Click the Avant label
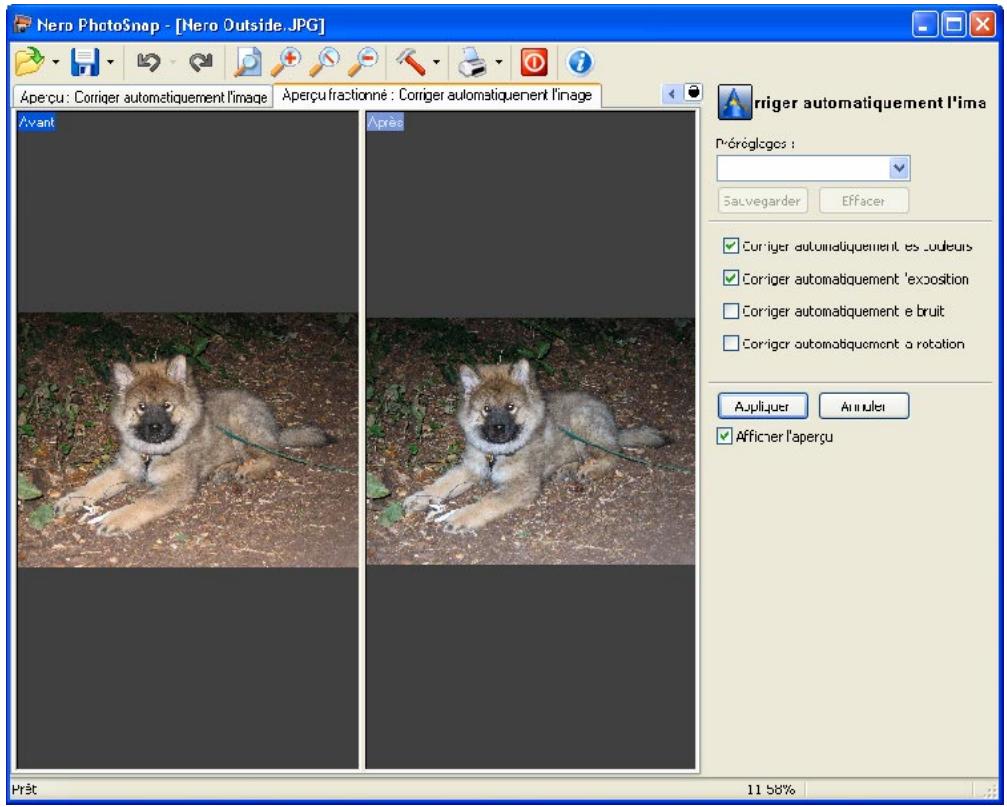1007x807 pixels. pos(37,121)
